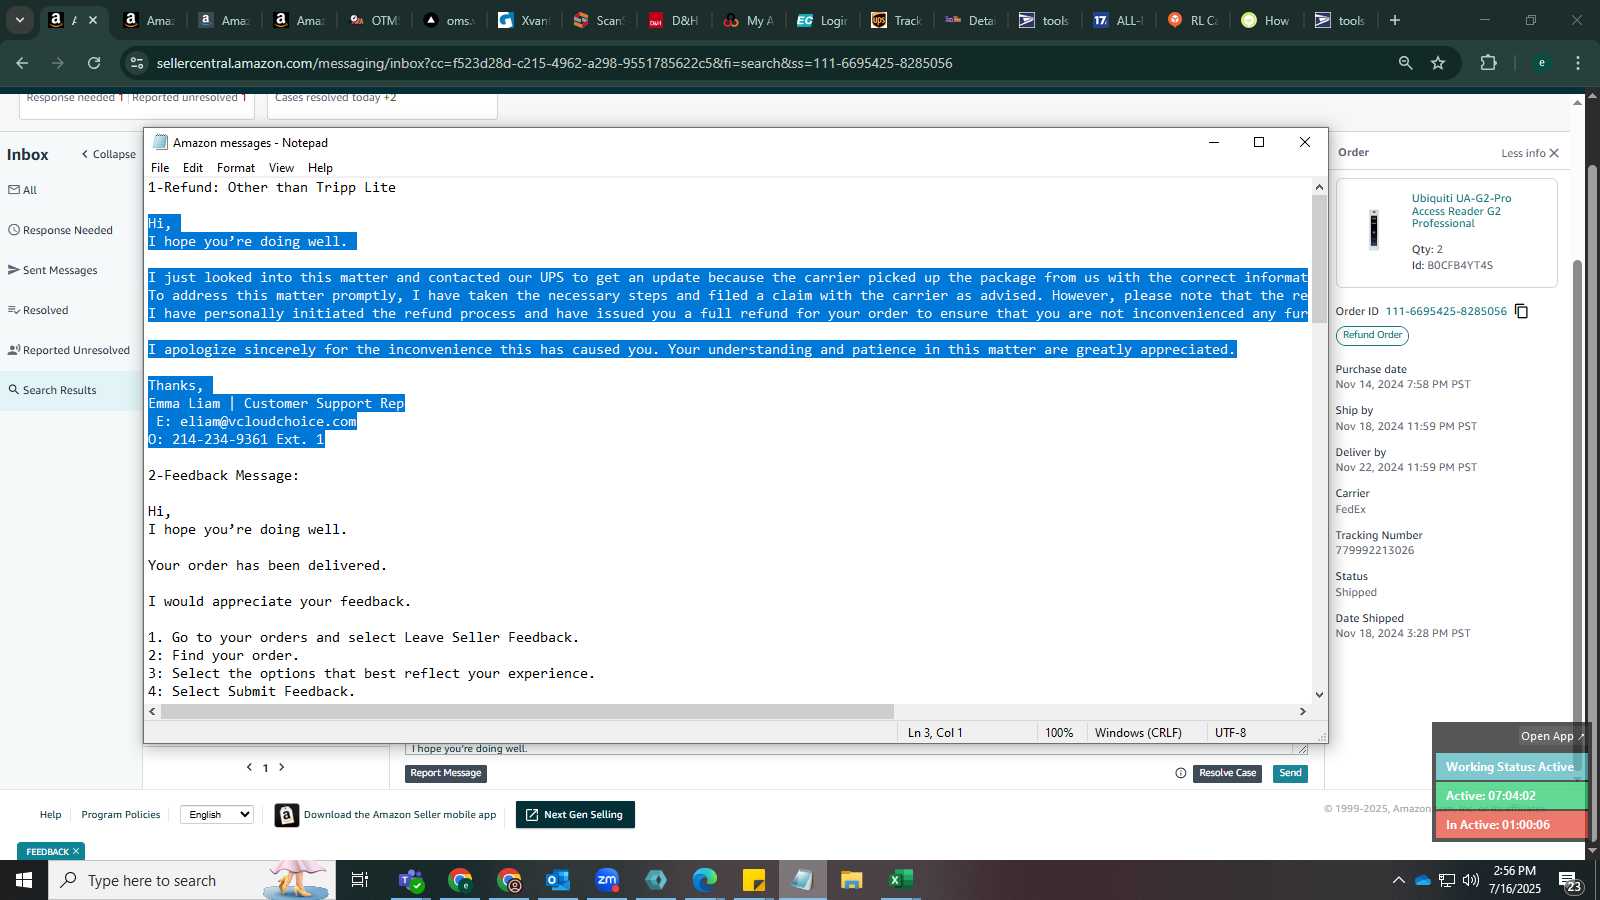View site information icon in address bar
Viewport: 1600px width, 900px height.
(137, 63)
